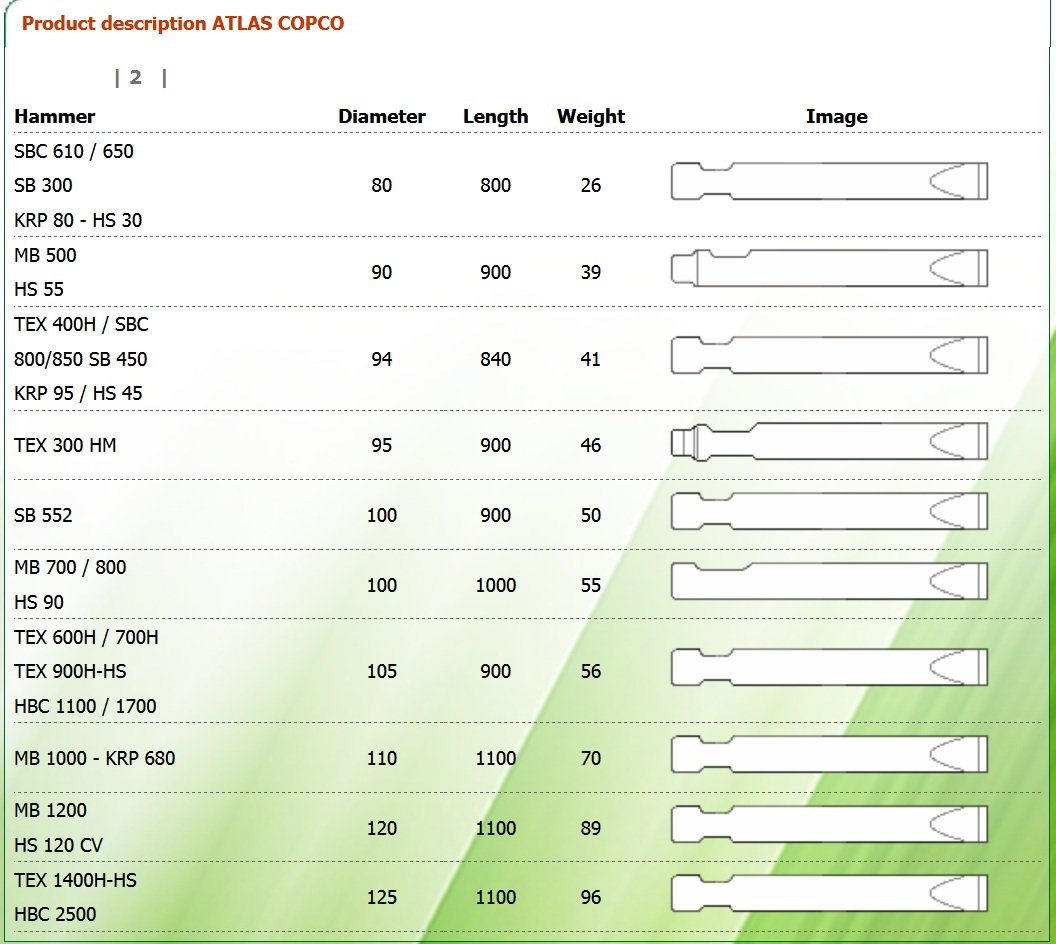Click the Length column header
1056x944 pixels.
pyautogui.click(x=496, y=116)
